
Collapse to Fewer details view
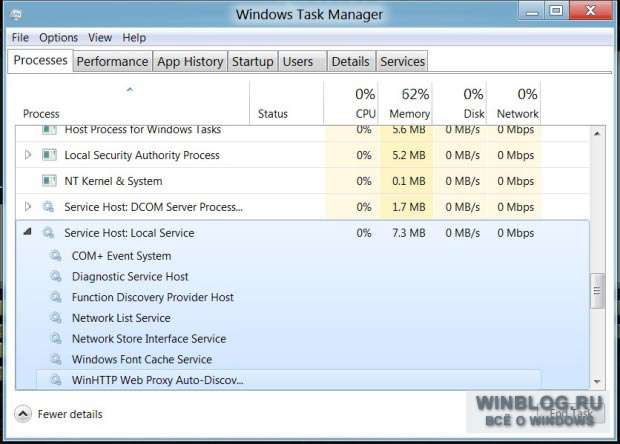[59, 414]
